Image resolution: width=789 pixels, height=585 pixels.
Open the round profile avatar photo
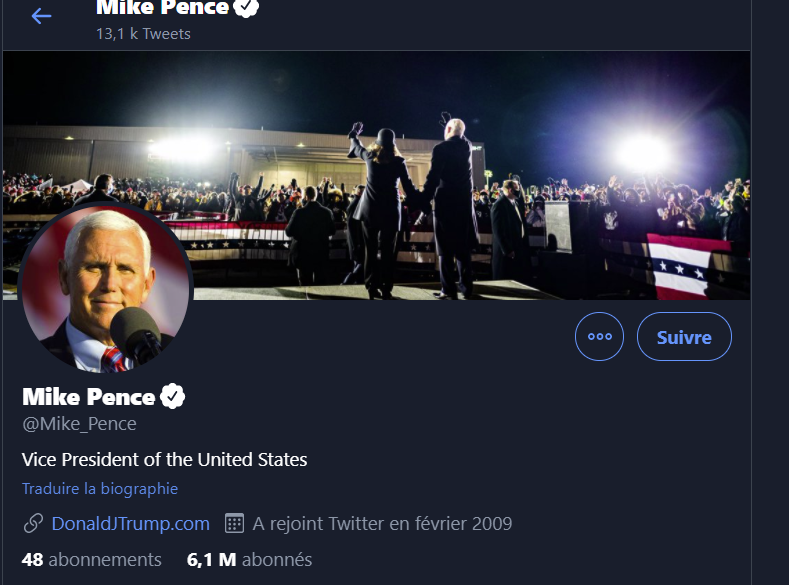105,290
